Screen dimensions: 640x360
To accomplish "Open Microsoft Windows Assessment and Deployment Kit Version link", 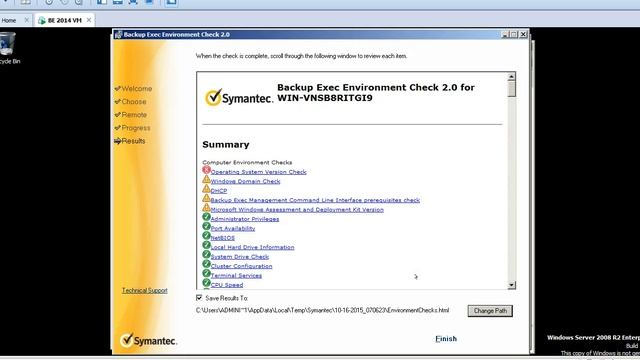I will click(x=297, y=209).
